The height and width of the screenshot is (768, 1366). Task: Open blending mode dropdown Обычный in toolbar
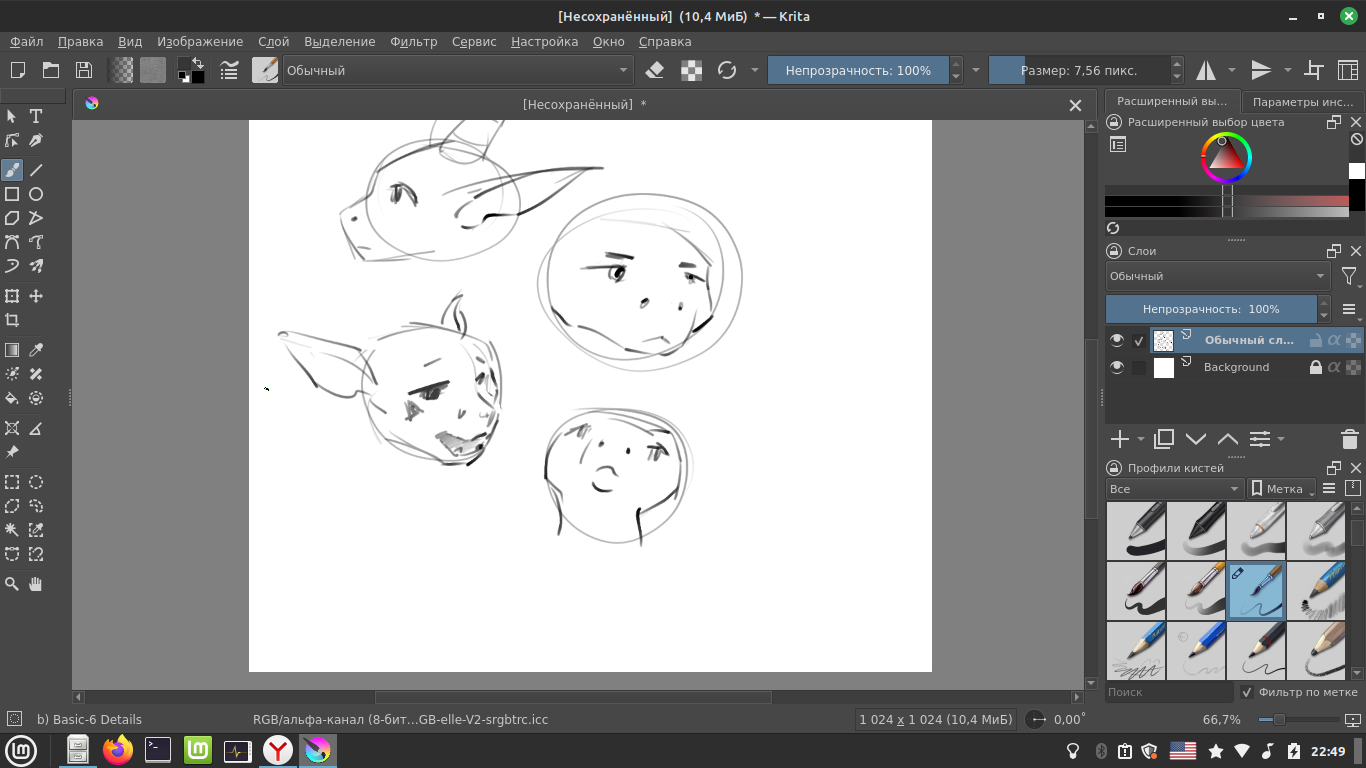tap(458, 70)
